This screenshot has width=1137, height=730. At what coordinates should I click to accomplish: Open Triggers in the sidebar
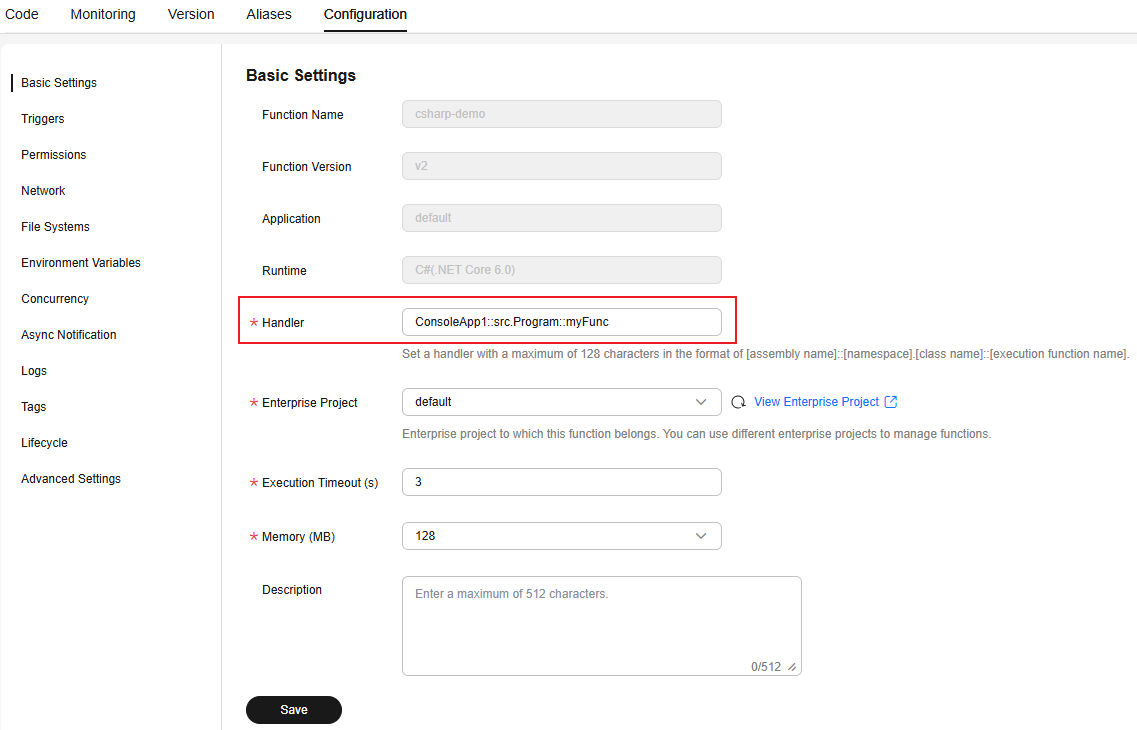tap(43, 119)
